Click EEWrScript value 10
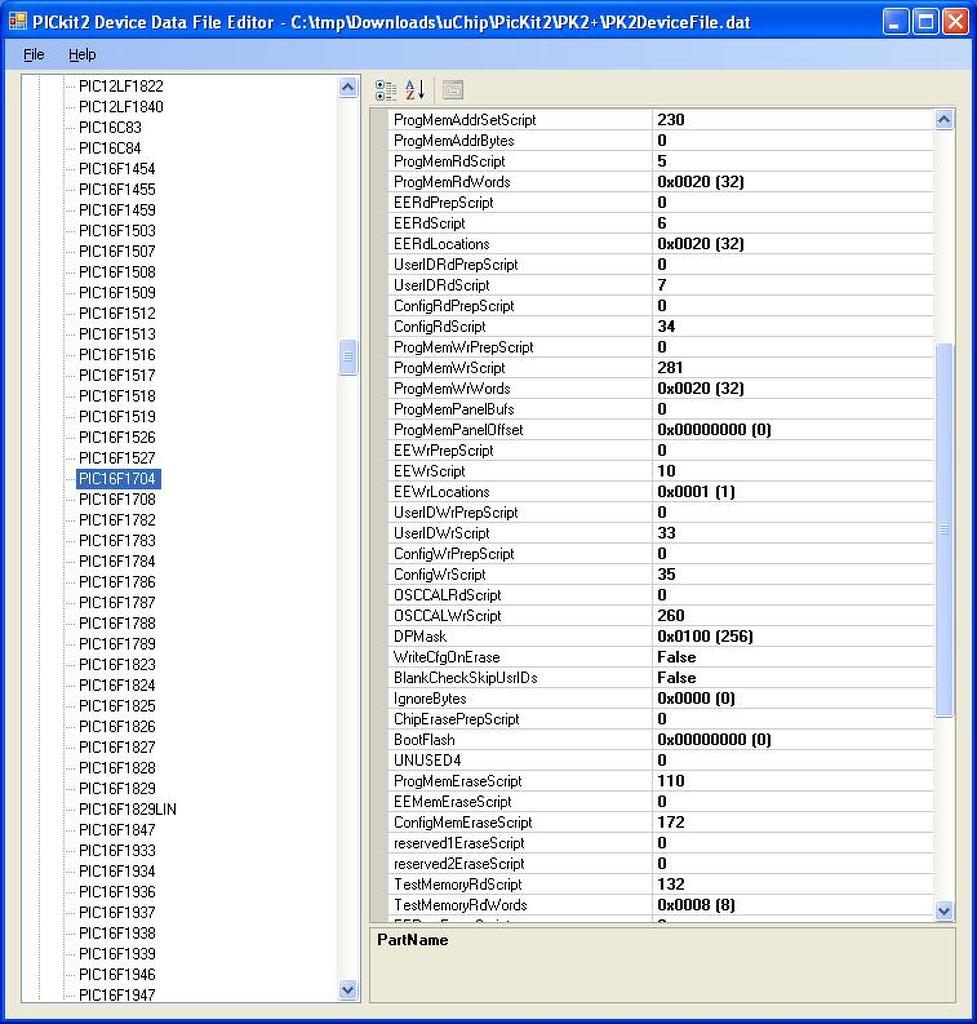The image size is (977, 1024). 666,471
